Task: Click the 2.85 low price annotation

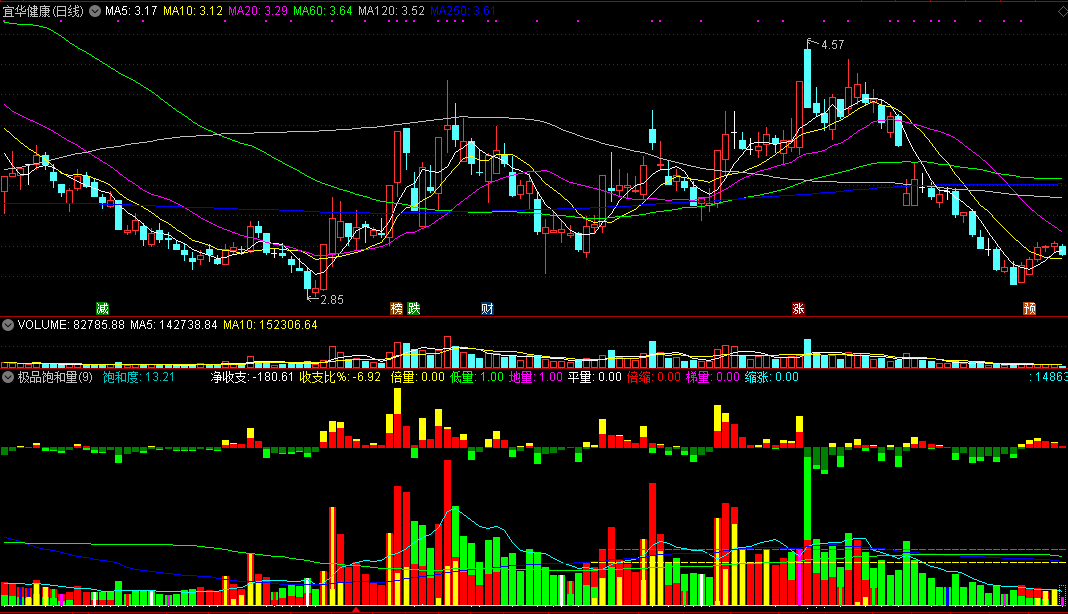Action: click(332, 299)
